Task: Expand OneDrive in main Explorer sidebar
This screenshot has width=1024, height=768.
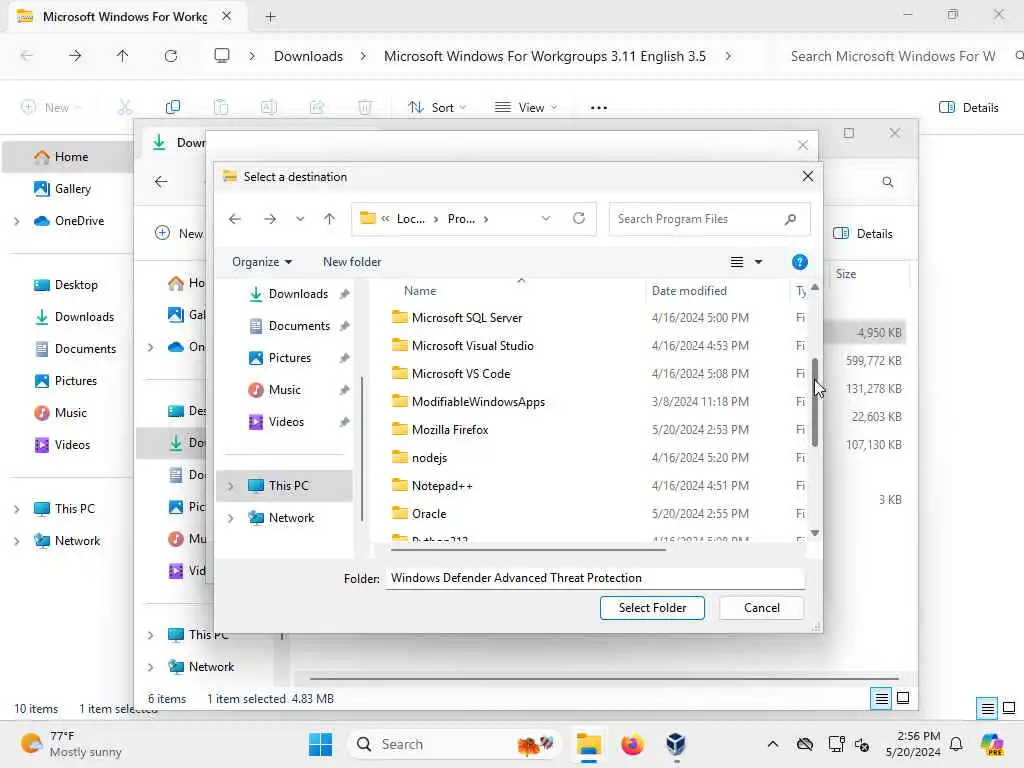Action: click(16, 221)
